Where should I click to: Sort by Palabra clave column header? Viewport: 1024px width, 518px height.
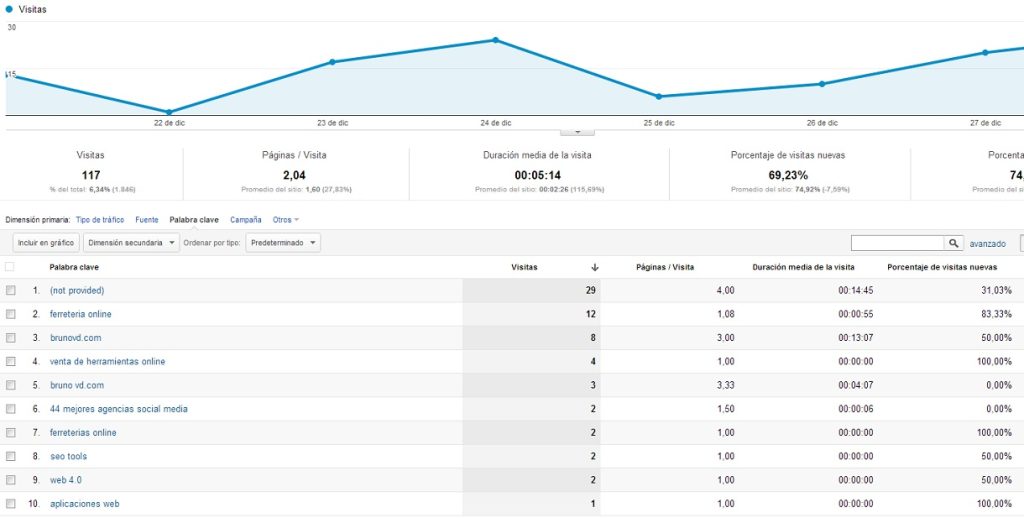(x=74, y=267)
